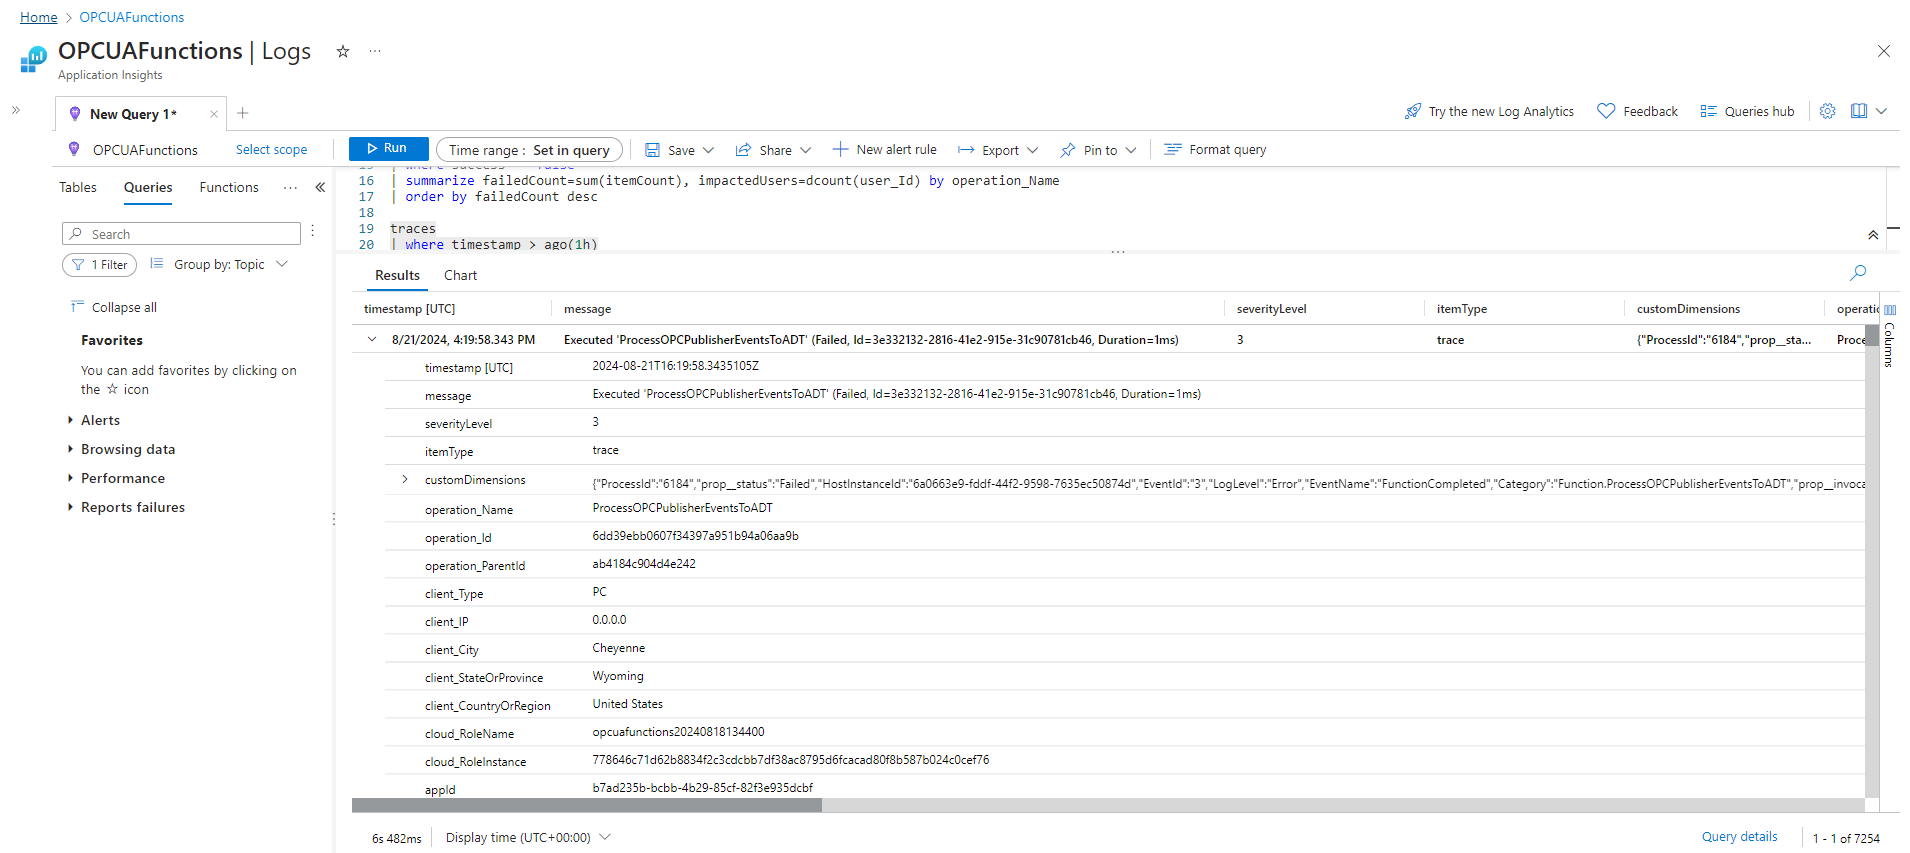Switch to the Queries tab
The width and height of the screenshot is (1910, 853).
coord(148,187)
